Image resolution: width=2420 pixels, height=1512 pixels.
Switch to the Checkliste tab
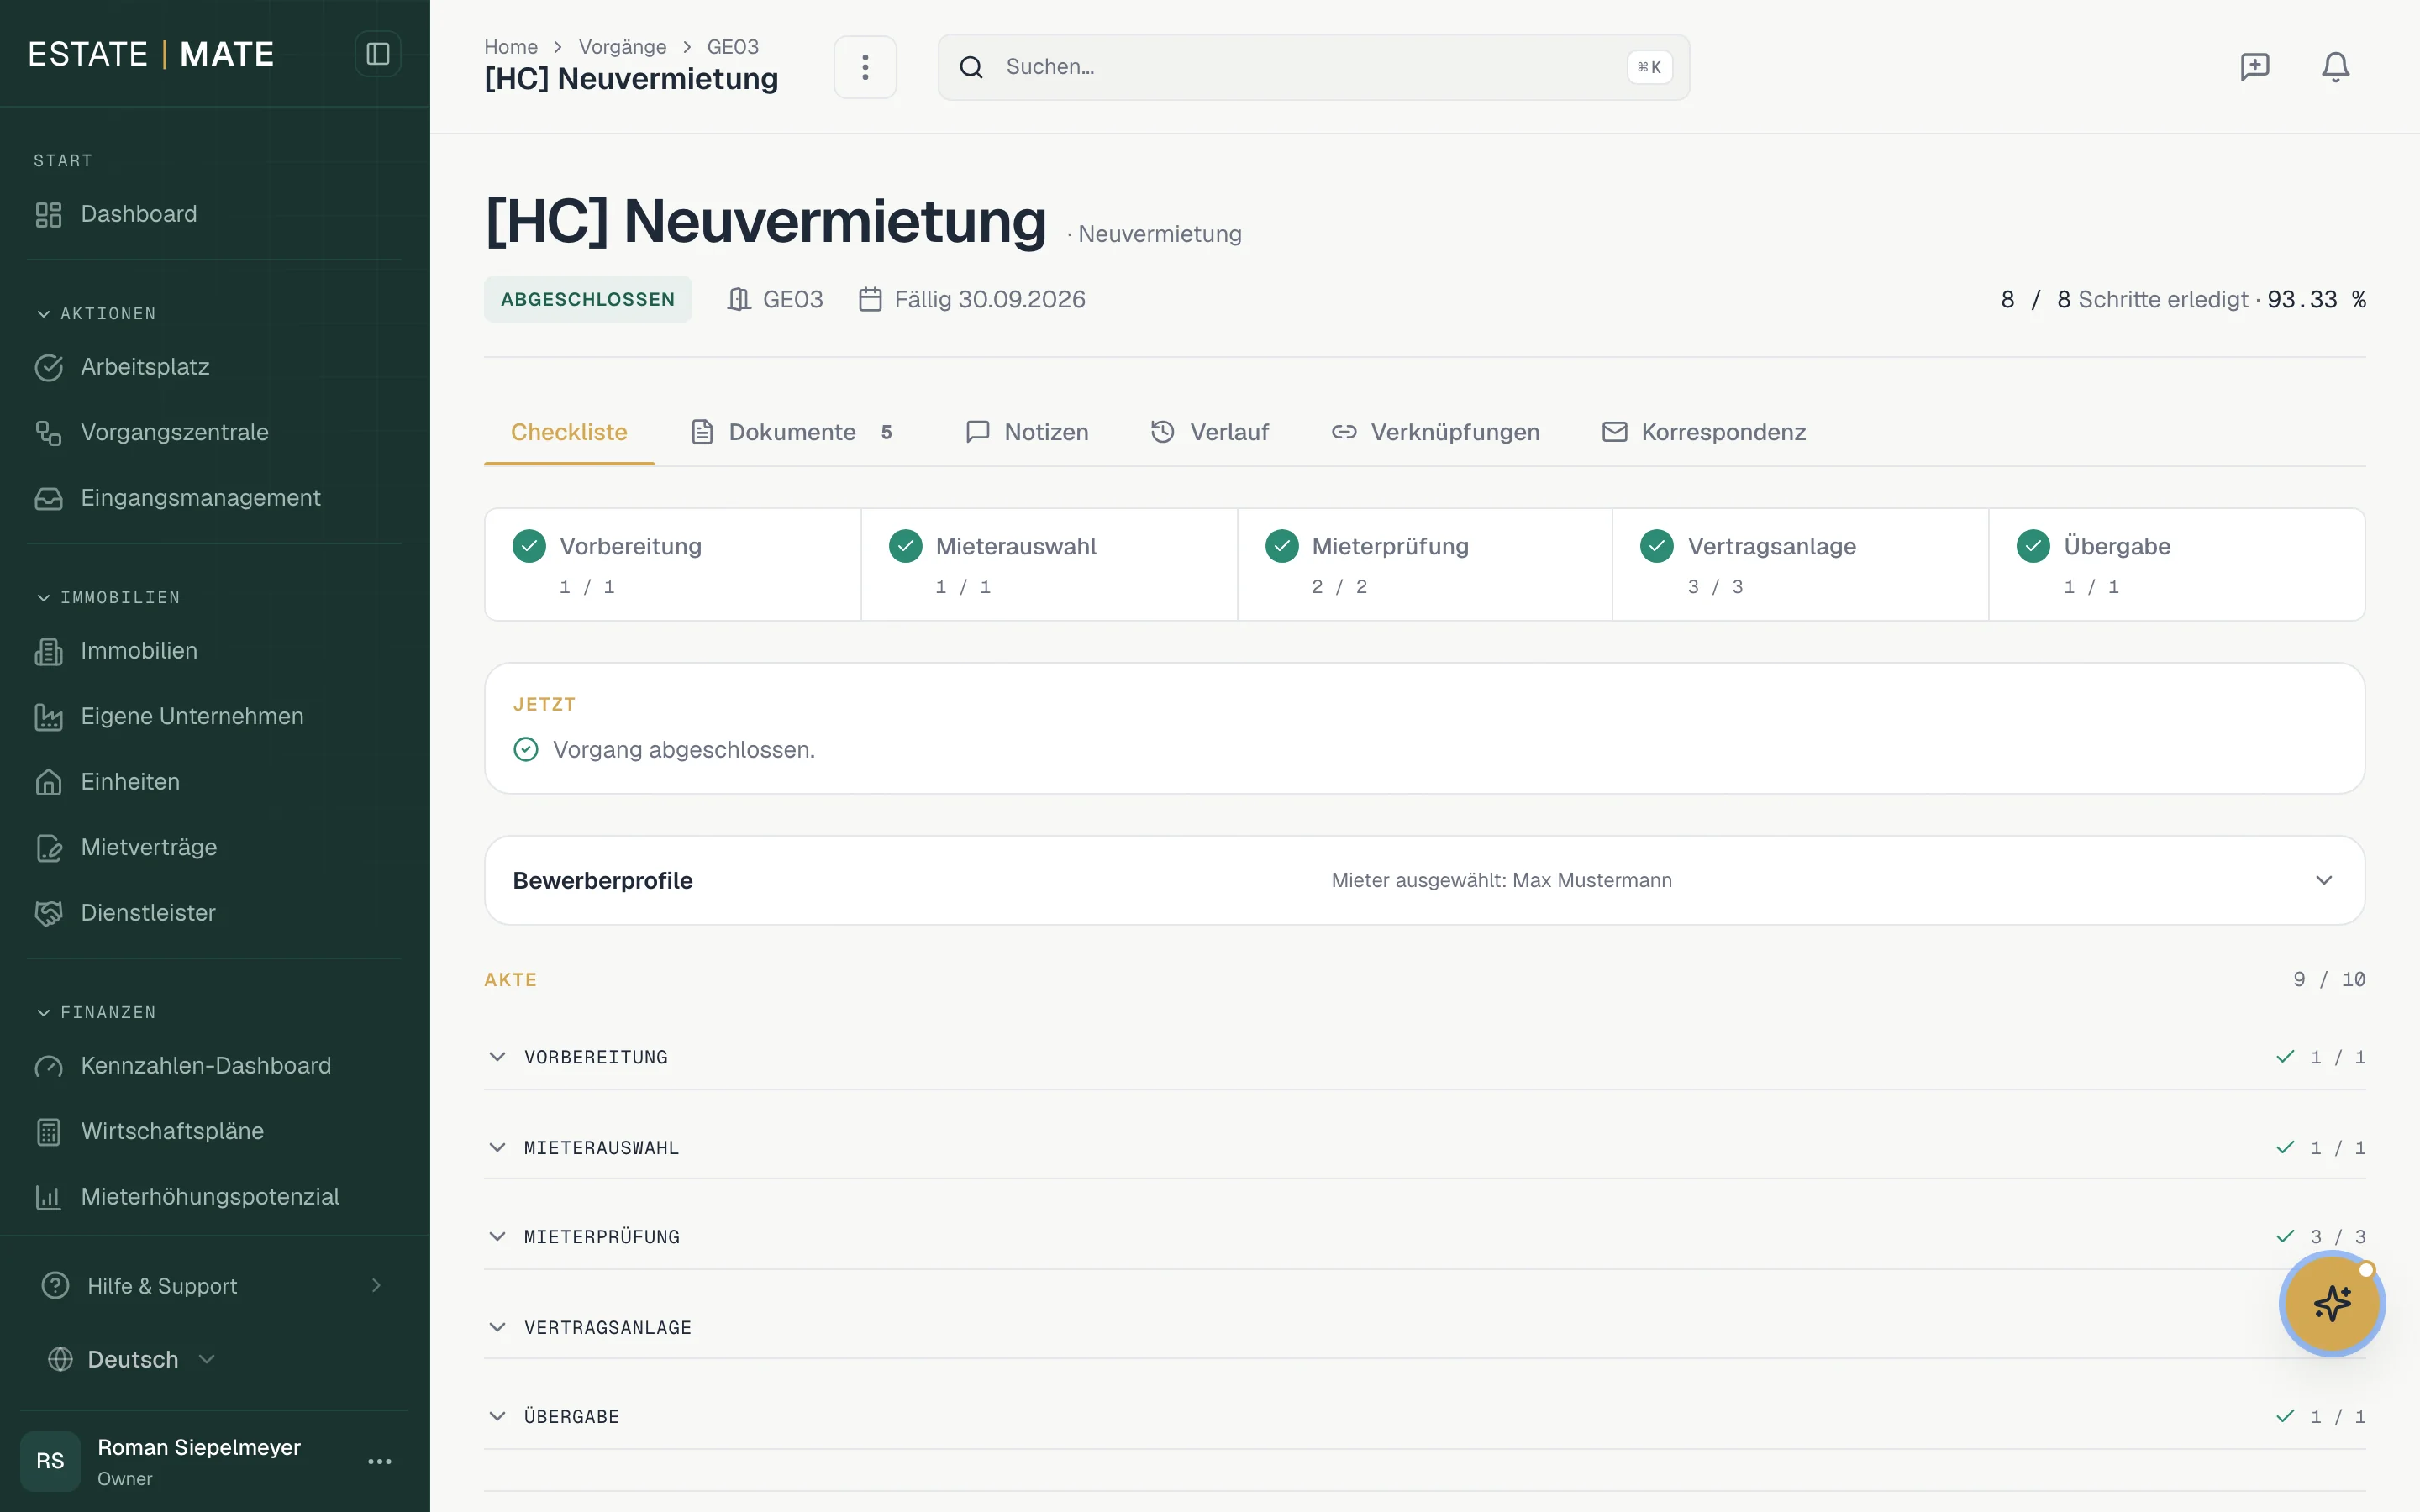[569, 432]
